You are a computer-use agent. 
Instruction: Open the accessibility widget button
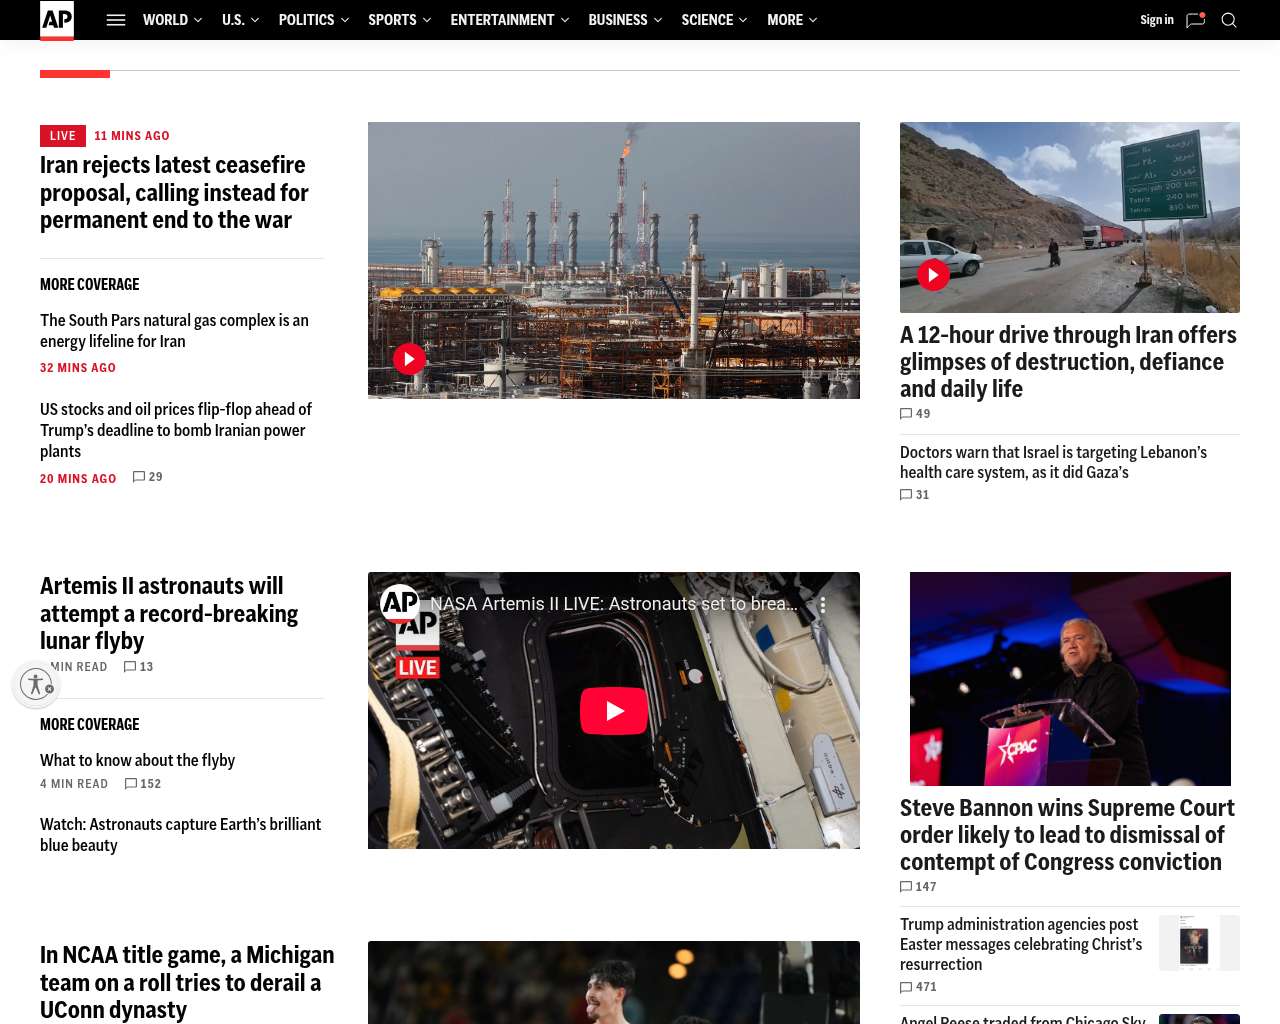point(36,684)
